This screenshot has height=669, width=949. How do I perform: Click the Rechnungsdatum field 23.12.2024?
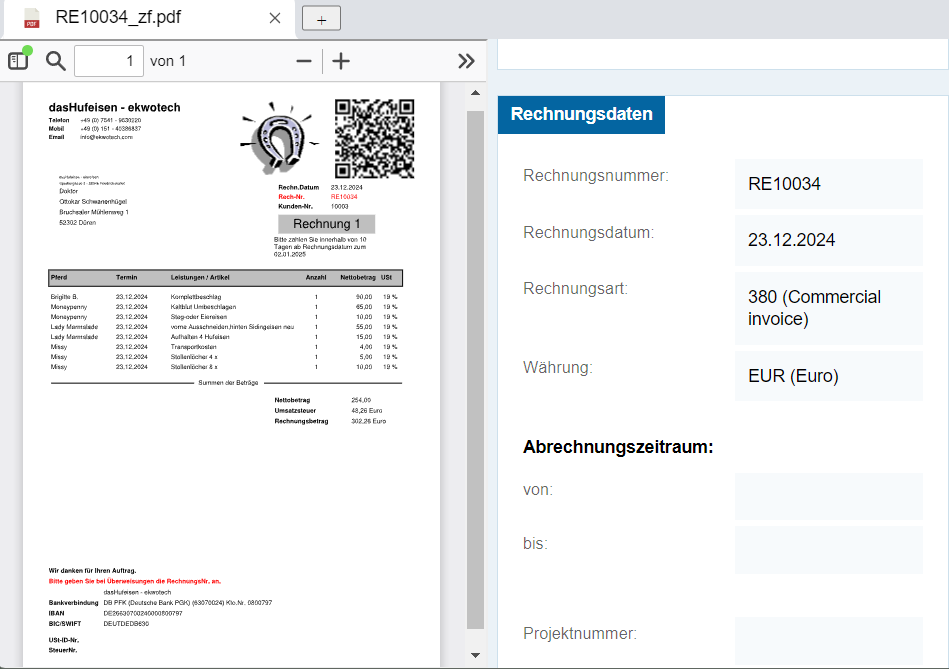pos(828,240)
